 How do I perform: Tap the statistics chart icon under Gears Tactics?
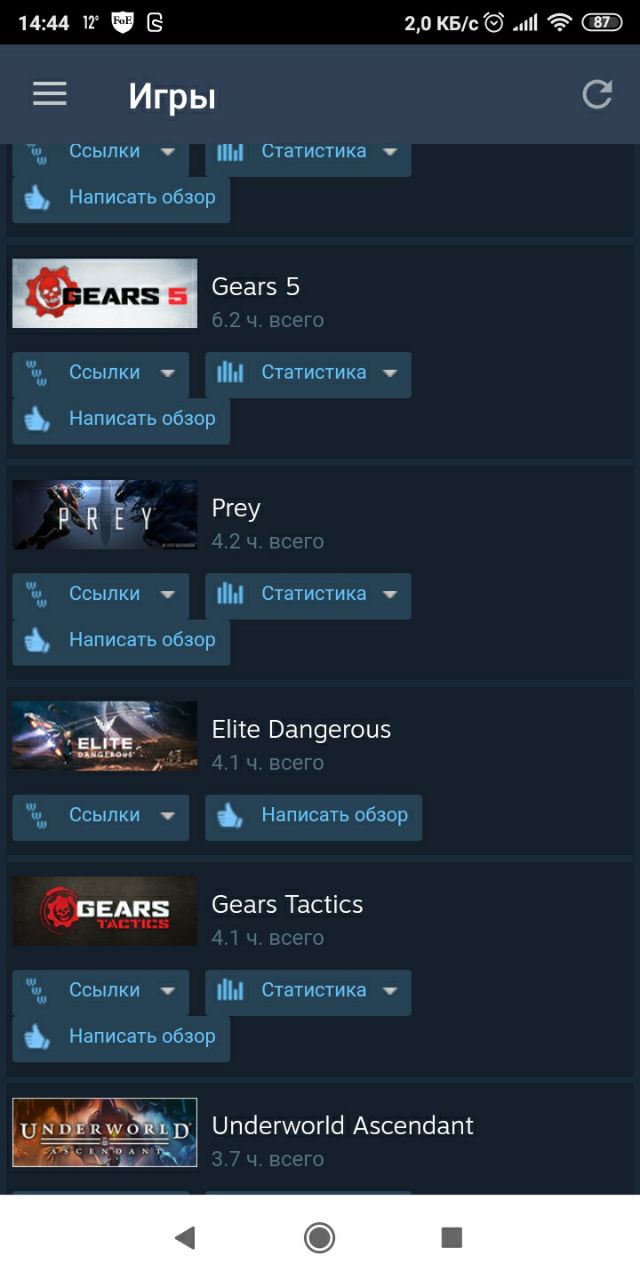pos(230,991)
